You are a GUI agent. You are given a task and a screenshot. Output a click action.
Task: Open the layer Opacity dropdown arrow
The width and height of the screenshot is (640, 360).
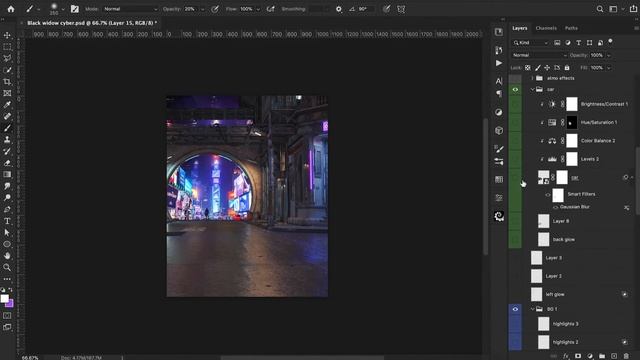click(609, 56)
